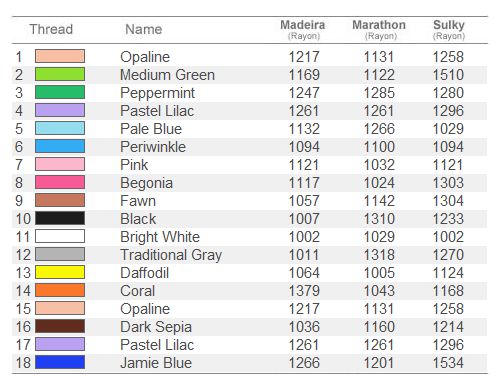Click the Jamie Blue swatch
Image resolution: width=500 pixels, height=384 pixels.
click(x=60, y=362)
